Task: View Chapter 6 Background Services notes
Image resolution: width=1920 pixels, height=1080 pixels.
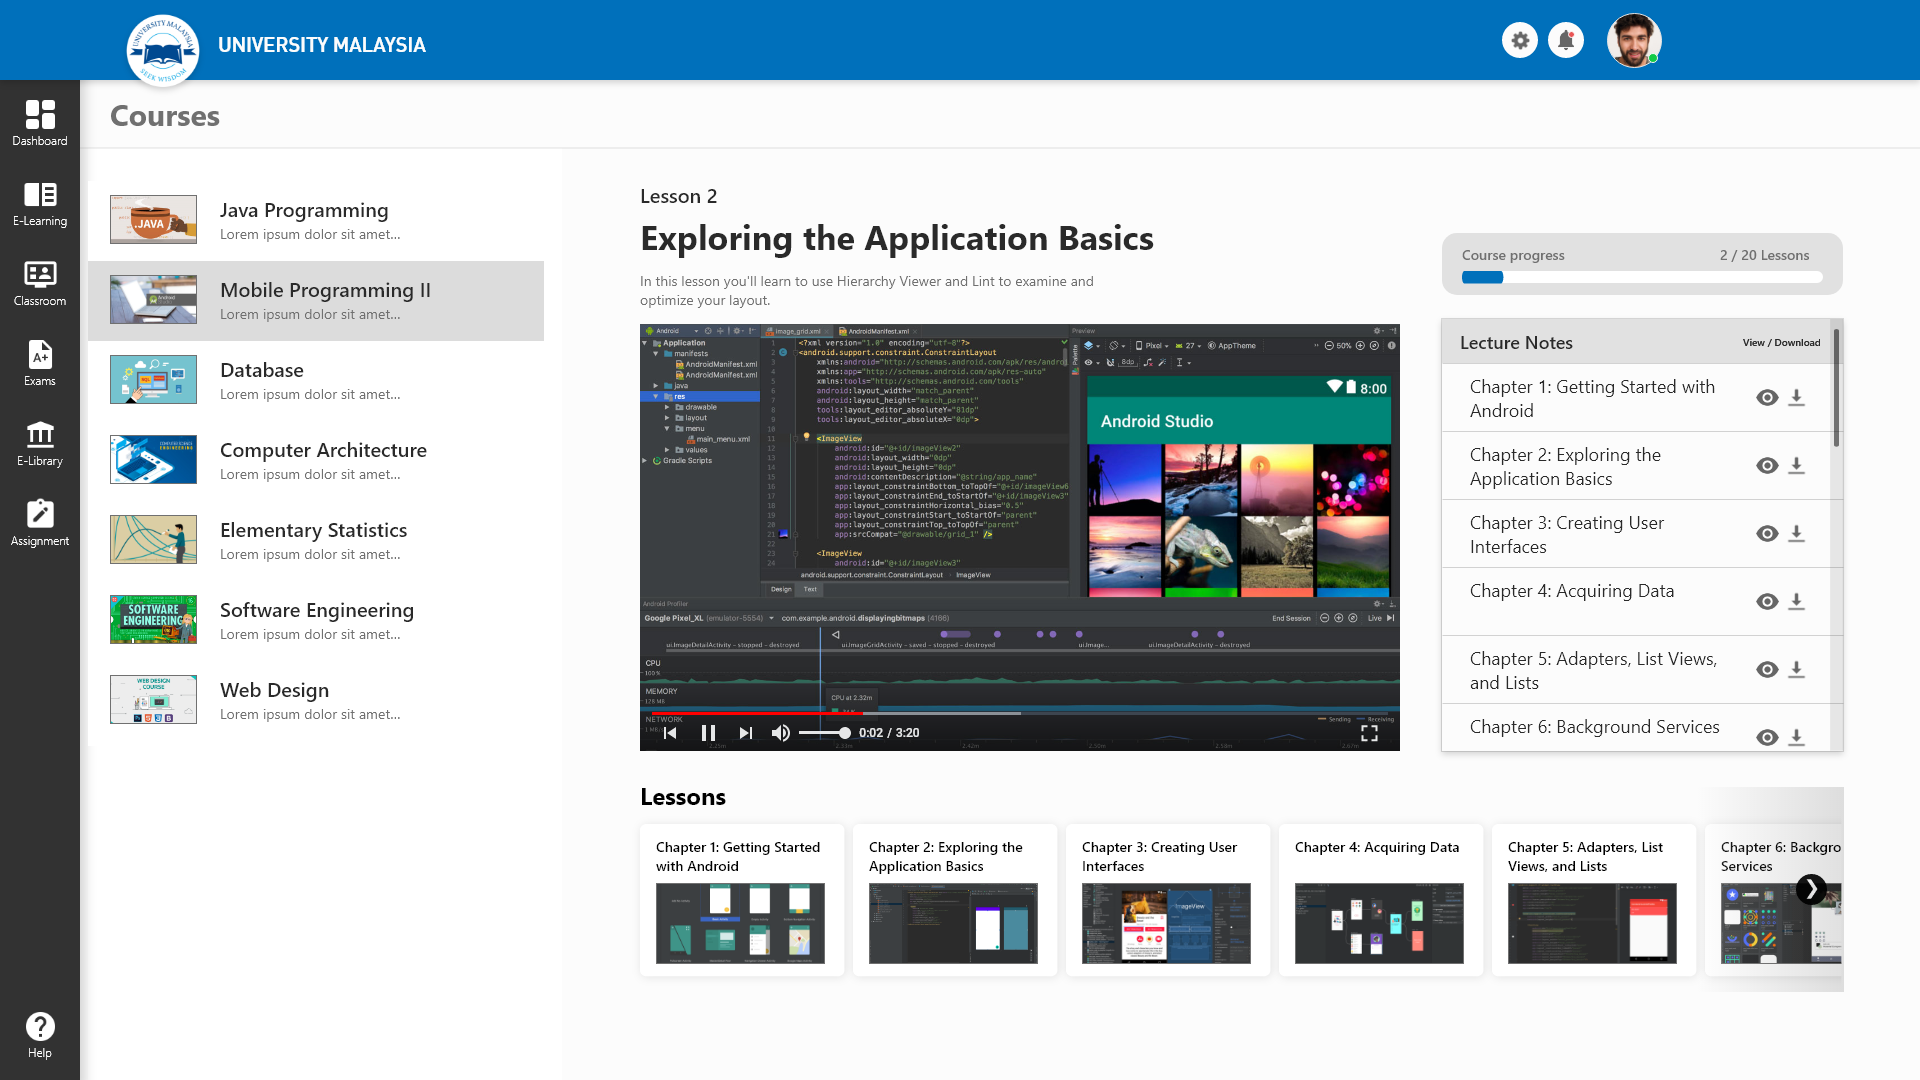Action: [x=1767, y=738]
